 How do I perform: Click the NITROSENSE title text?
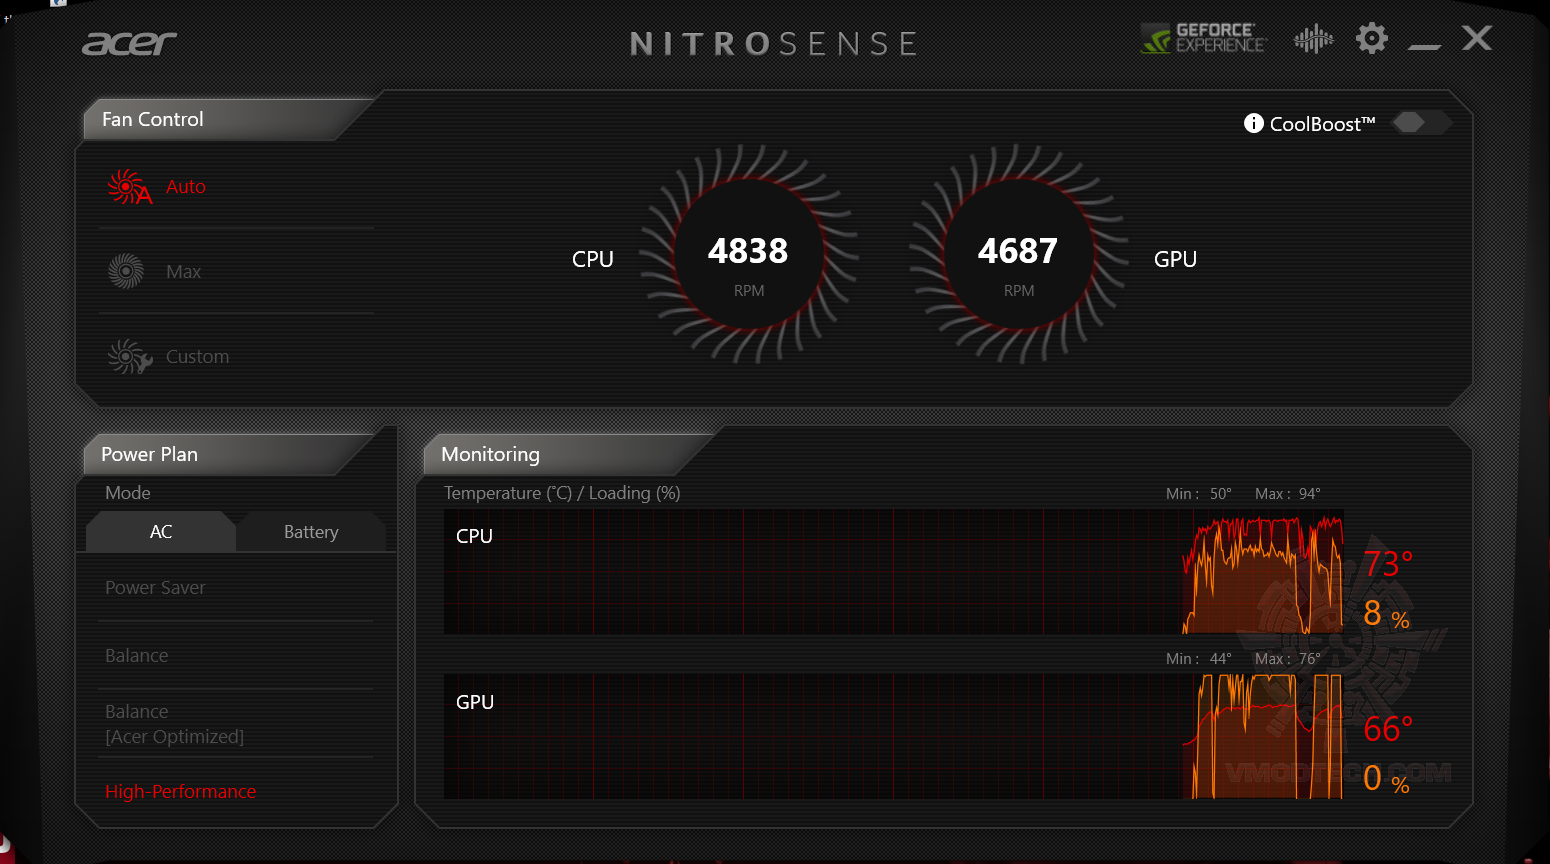774,44
